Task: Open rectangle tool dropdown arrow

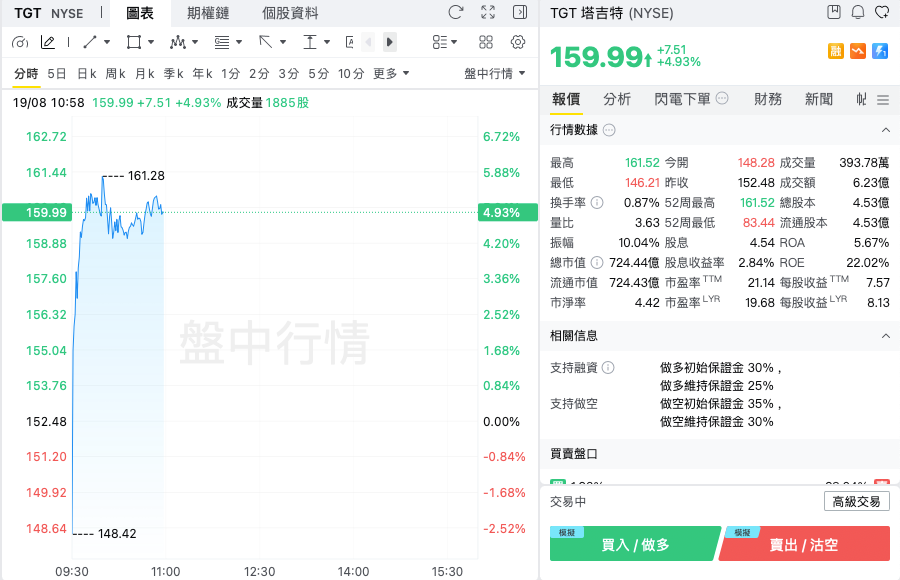Action: (151, 42)
